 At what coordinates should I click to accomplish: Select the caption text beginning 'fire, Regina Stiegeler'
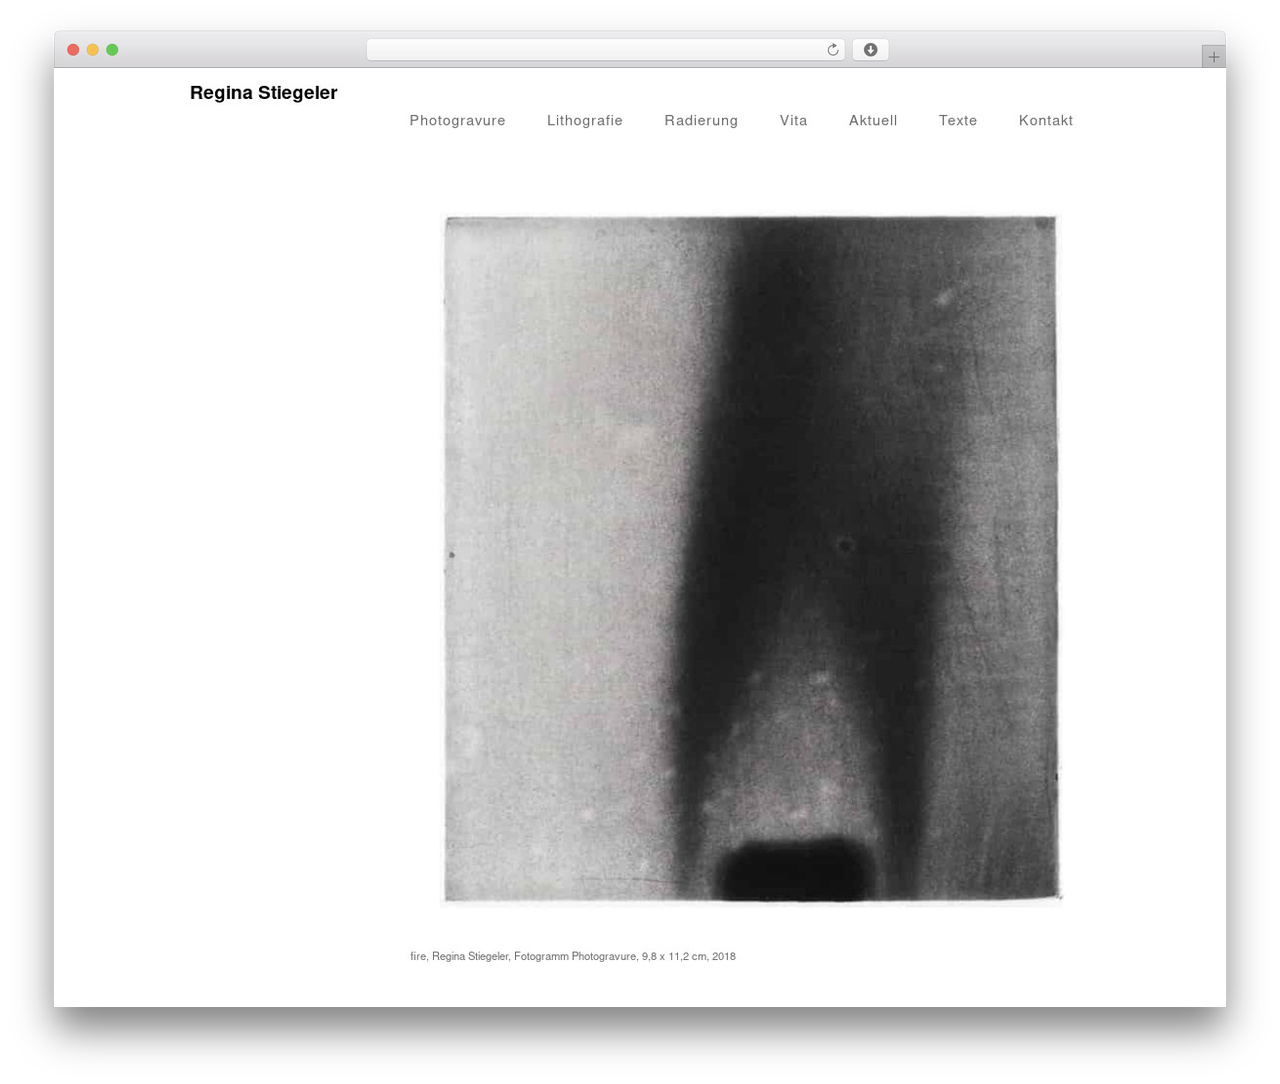(x=573, y=956)
